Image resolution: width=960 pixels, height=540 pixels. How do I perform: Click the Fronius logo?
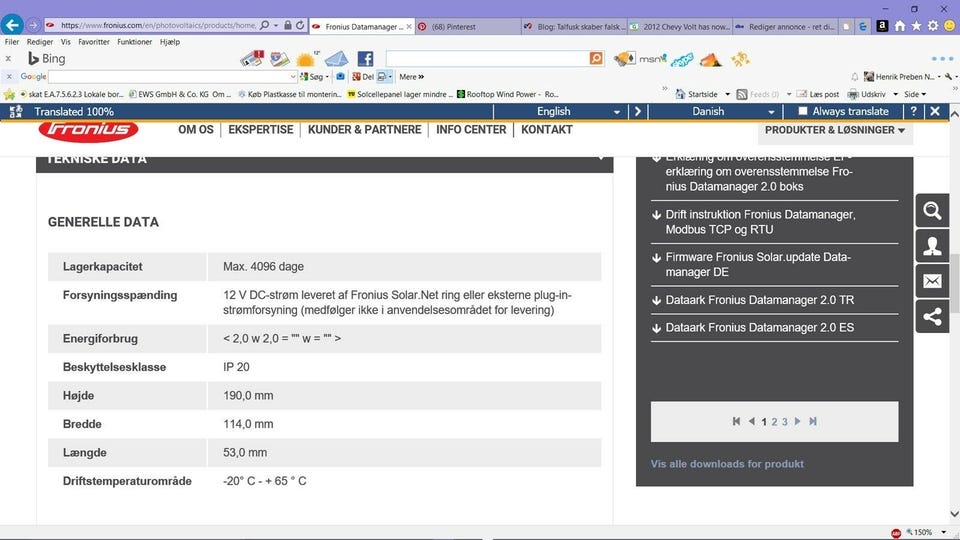(x=88, y=130)
